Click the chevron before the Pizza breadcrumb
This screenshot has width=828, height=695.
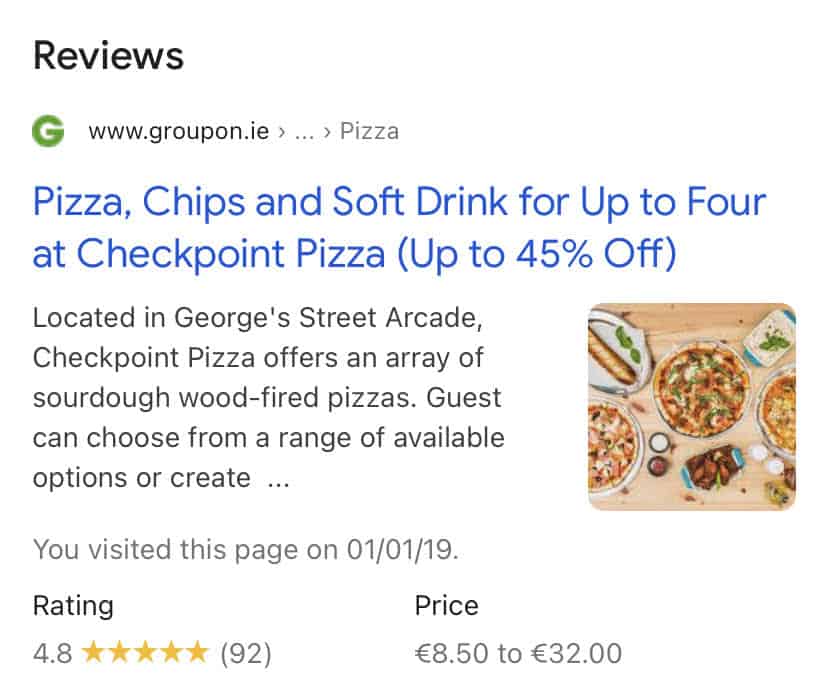(327, 132)
